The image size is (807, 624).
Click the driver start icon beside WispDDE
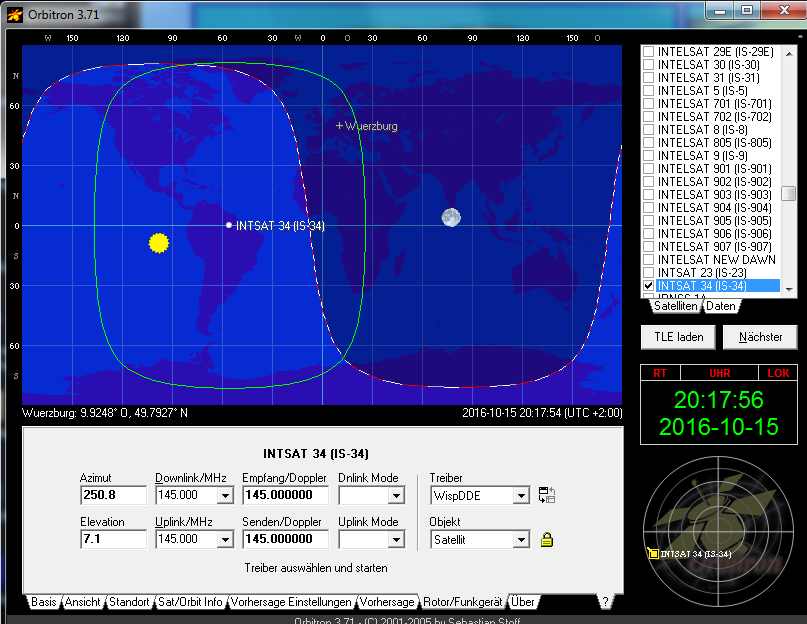(x=546, y=495)
